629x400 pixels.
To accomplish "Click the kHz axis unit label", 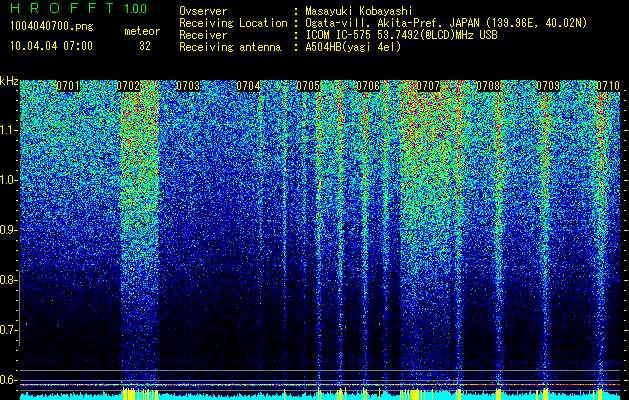I will pyautogui.click(x=9, y=81).
